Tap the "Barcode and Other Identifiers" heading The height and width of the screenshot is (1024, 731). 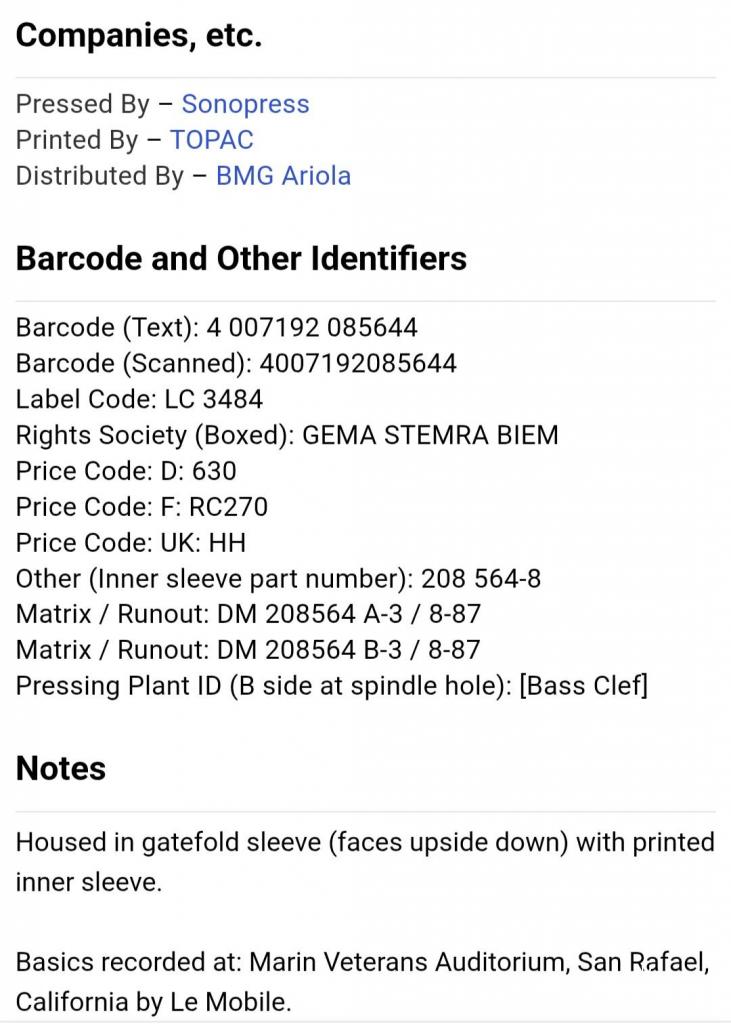pyautogui.click(x=241, y=258)
